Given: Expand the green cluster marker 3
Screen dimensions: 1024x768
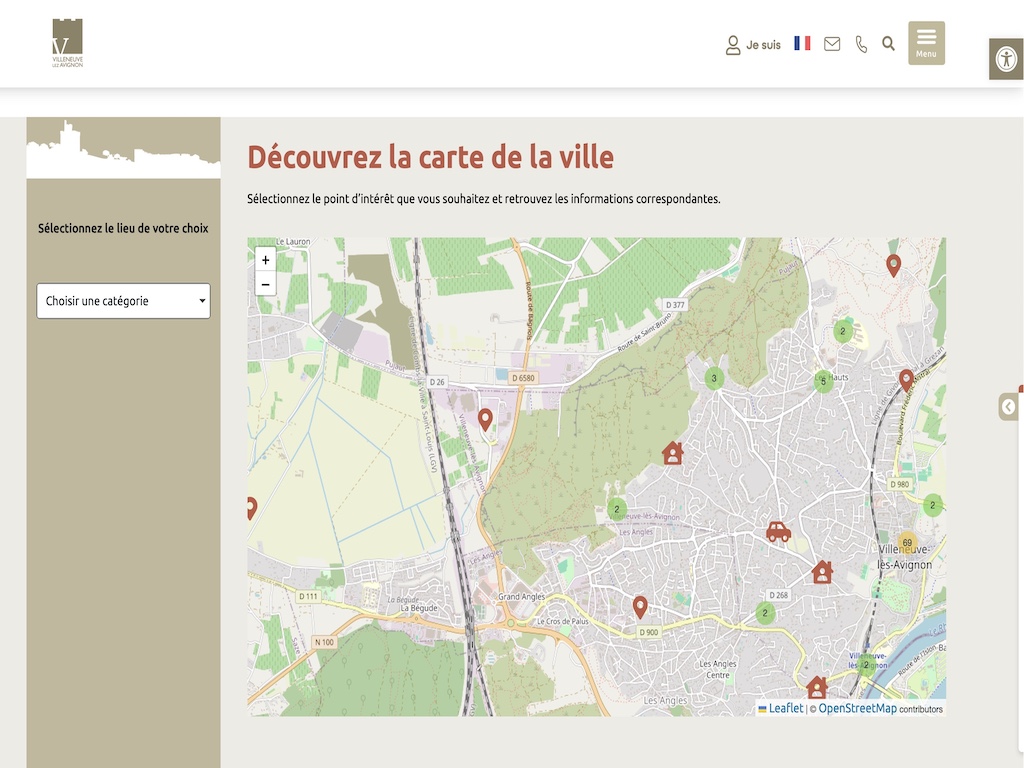Looking at the screenshot, I should (713, 378).
